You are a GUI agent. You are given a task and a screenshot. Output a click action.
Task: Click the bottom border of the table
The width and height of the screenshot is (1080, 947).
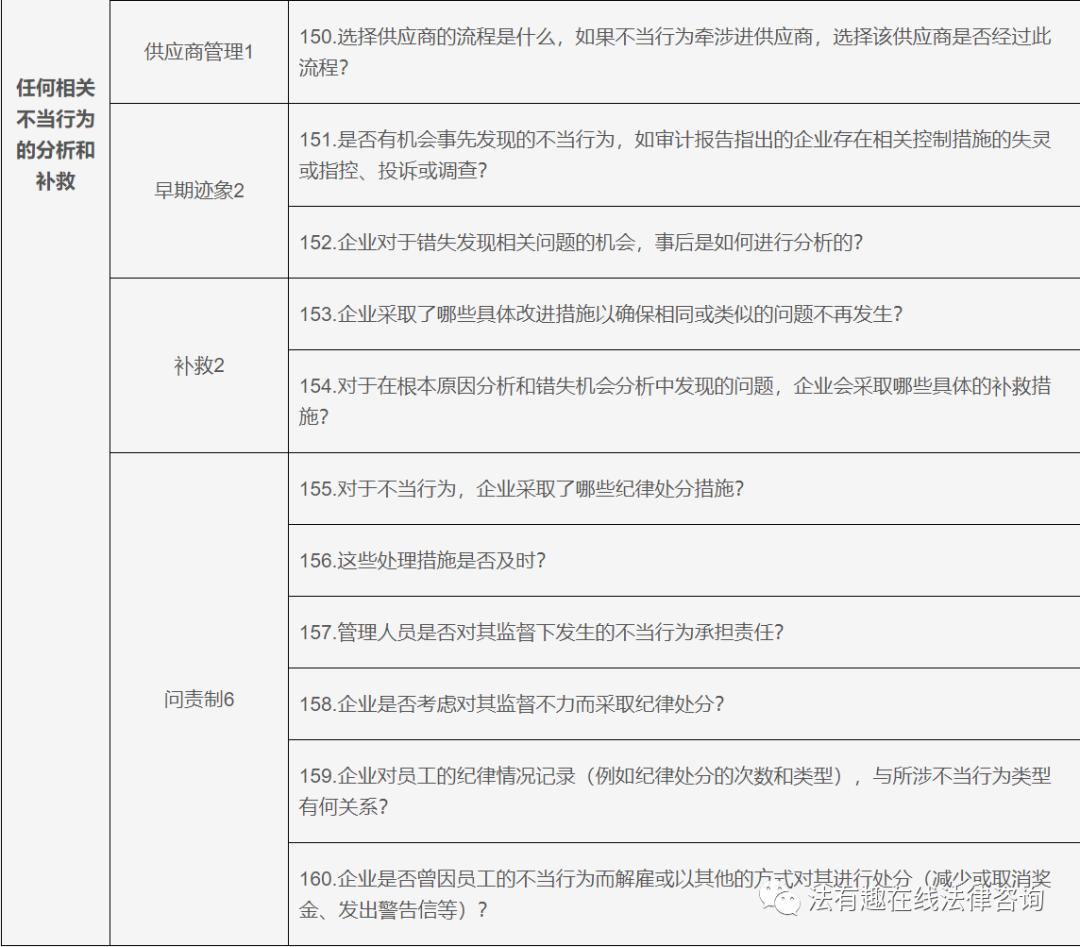tap(540, 944)
